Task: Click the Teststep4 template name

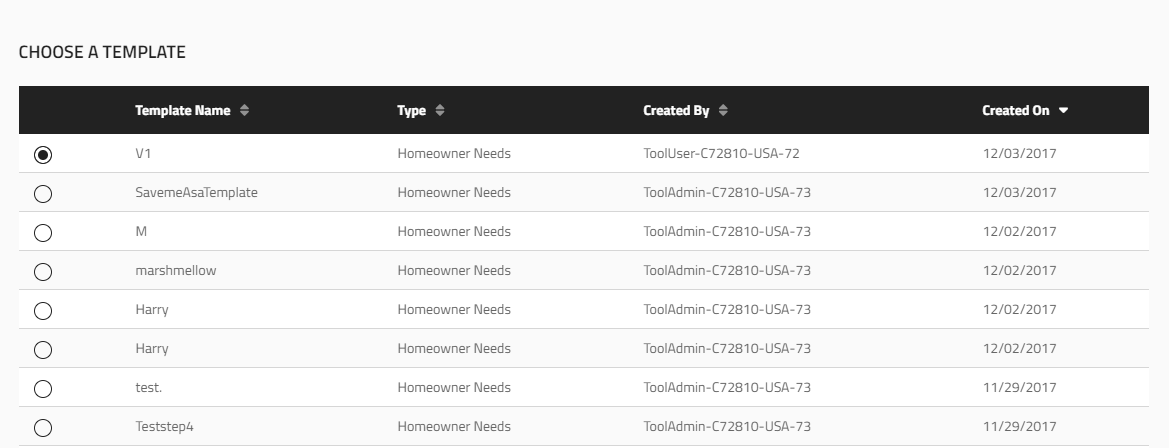Action: [164, 426]
